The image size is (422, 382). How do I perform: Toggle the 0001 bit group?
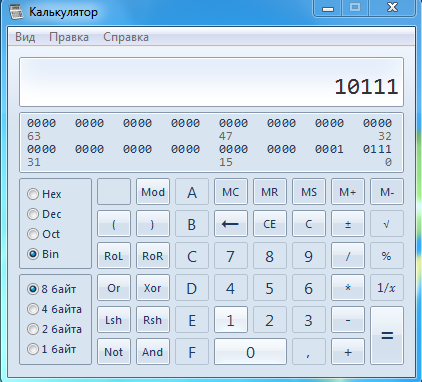tap(329, 149)
